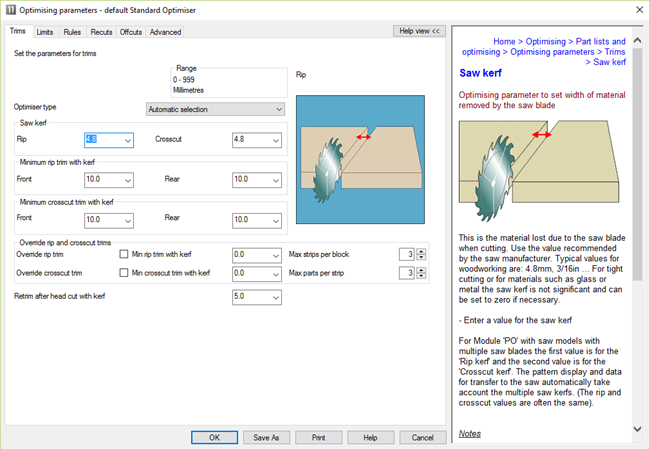650x450 pixels.
Task: Increase Max strips per block value
Action: (420, 251)
